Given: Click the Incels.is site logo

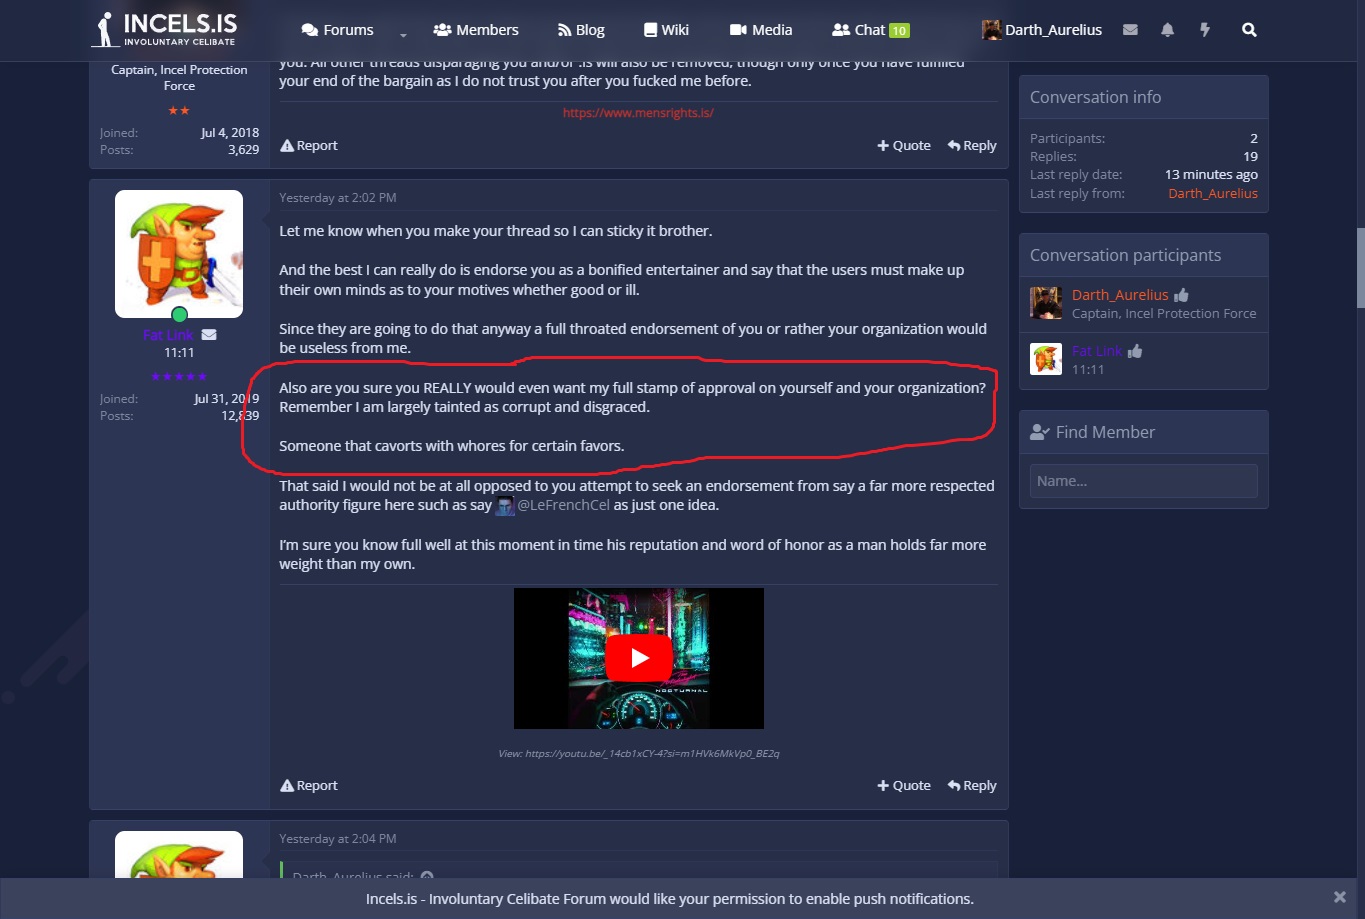Looking at the screenshot, I should point(166,30).
